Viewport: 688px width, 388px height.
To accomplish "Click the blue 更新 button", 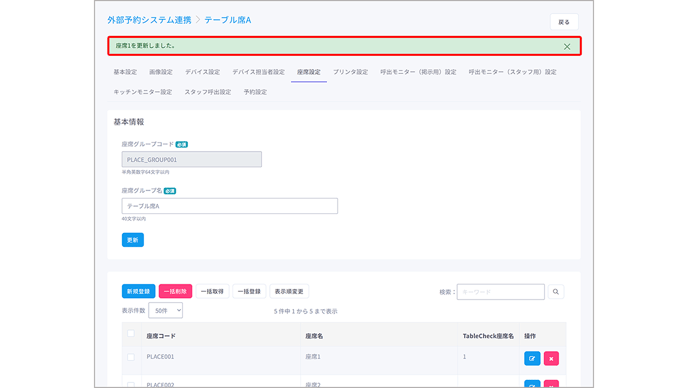I will [x=133, y=240].
